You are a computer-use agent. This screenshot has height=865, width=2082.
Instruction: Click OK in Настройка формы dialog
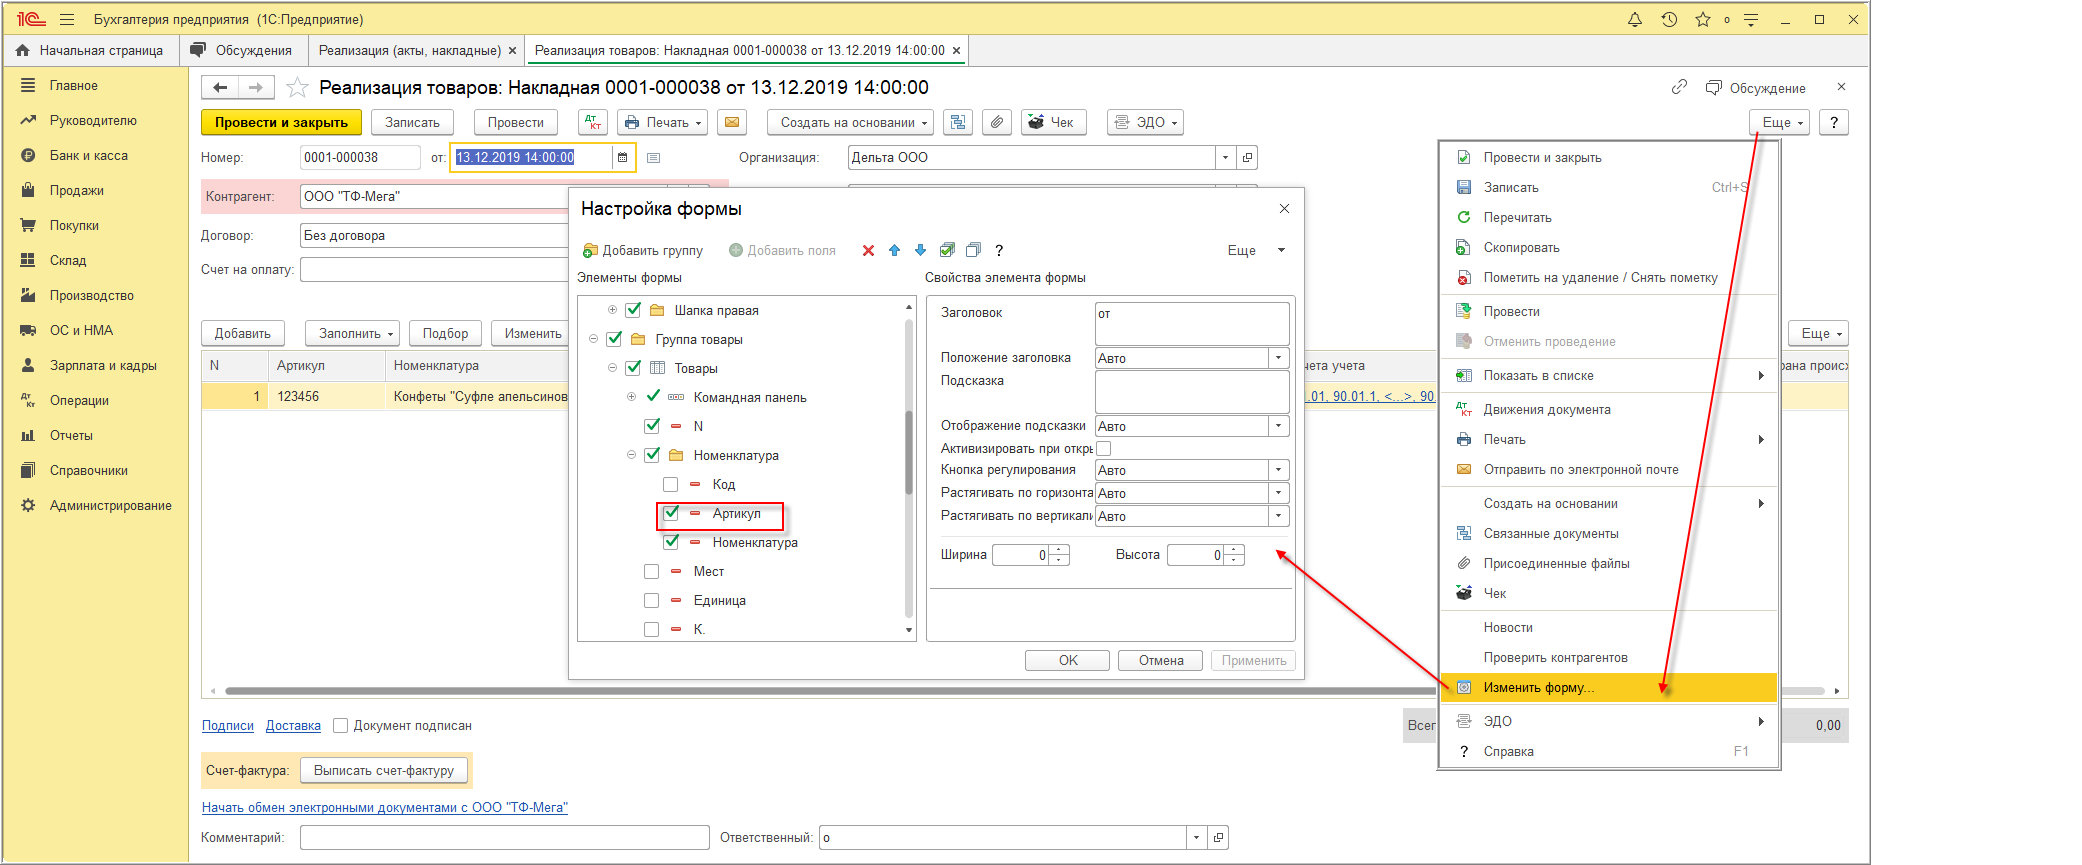click(x=1068, y=660)
